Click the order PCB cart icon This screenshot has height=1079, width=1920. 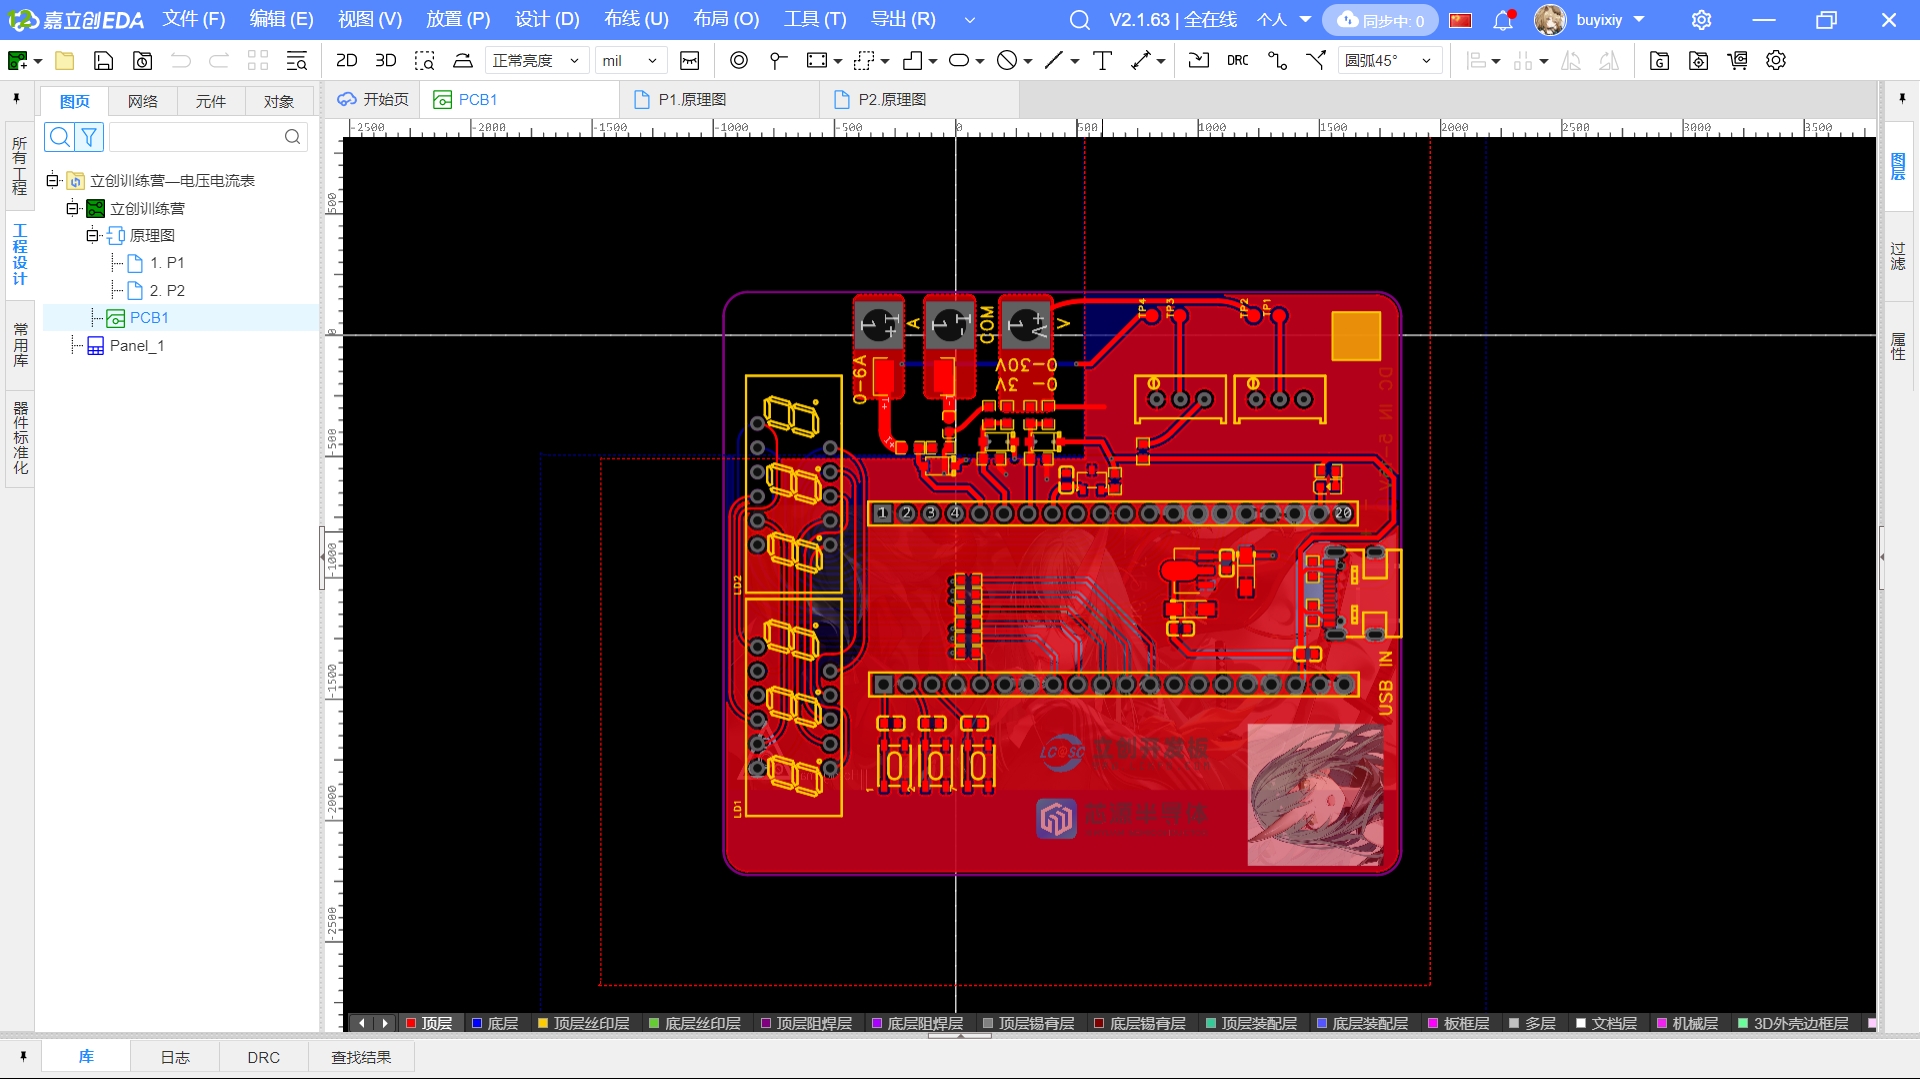click(1738, 61)
